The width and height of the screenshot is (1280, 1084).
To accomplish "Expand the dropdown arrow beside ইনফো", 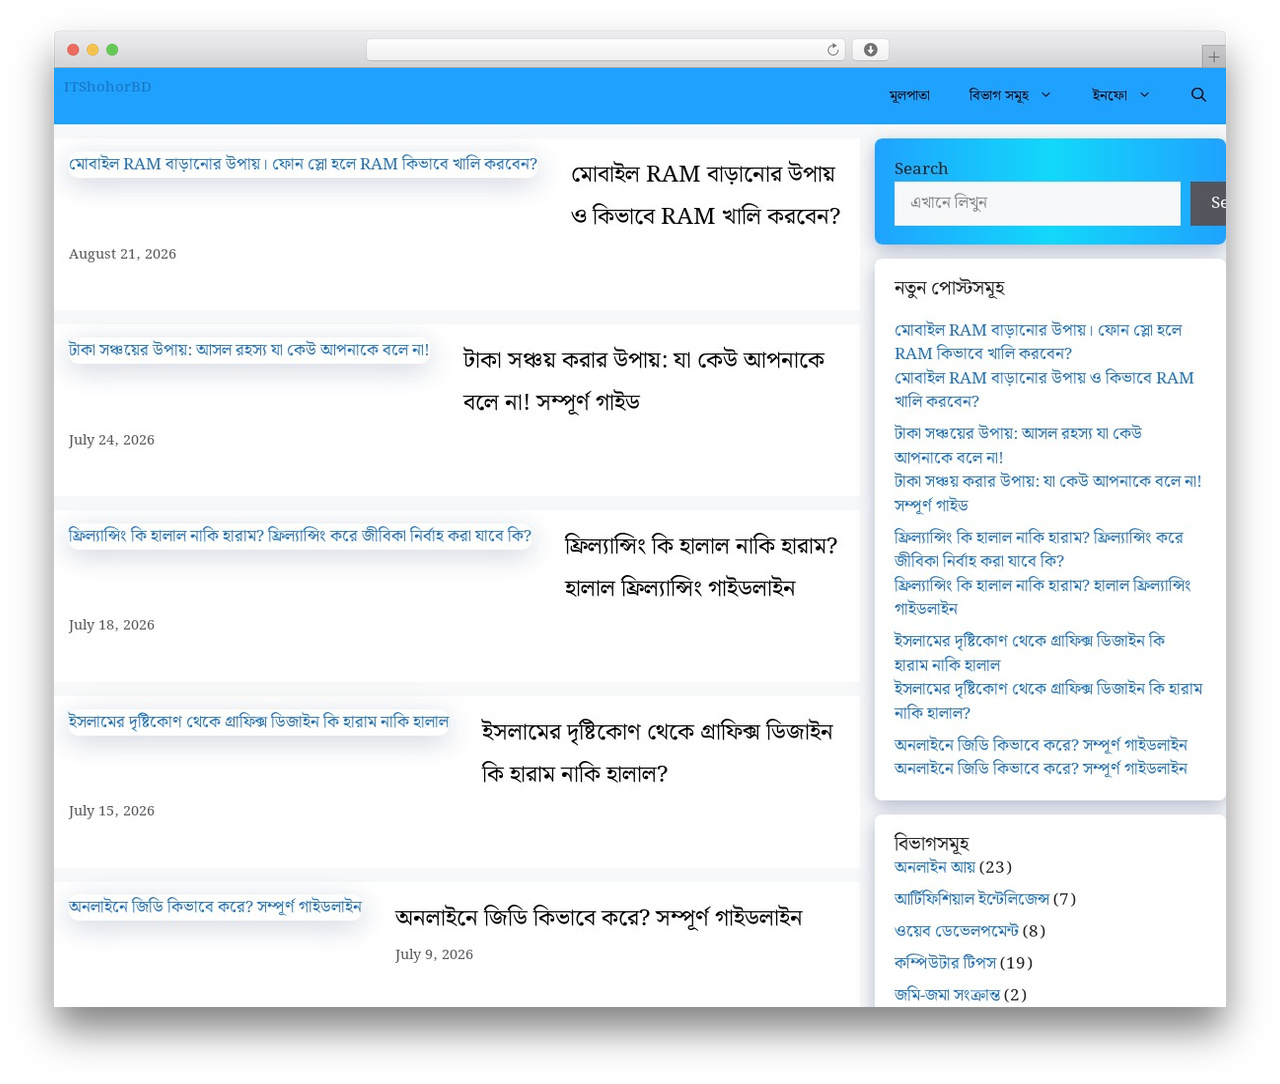I will (x=1144, y=95).
